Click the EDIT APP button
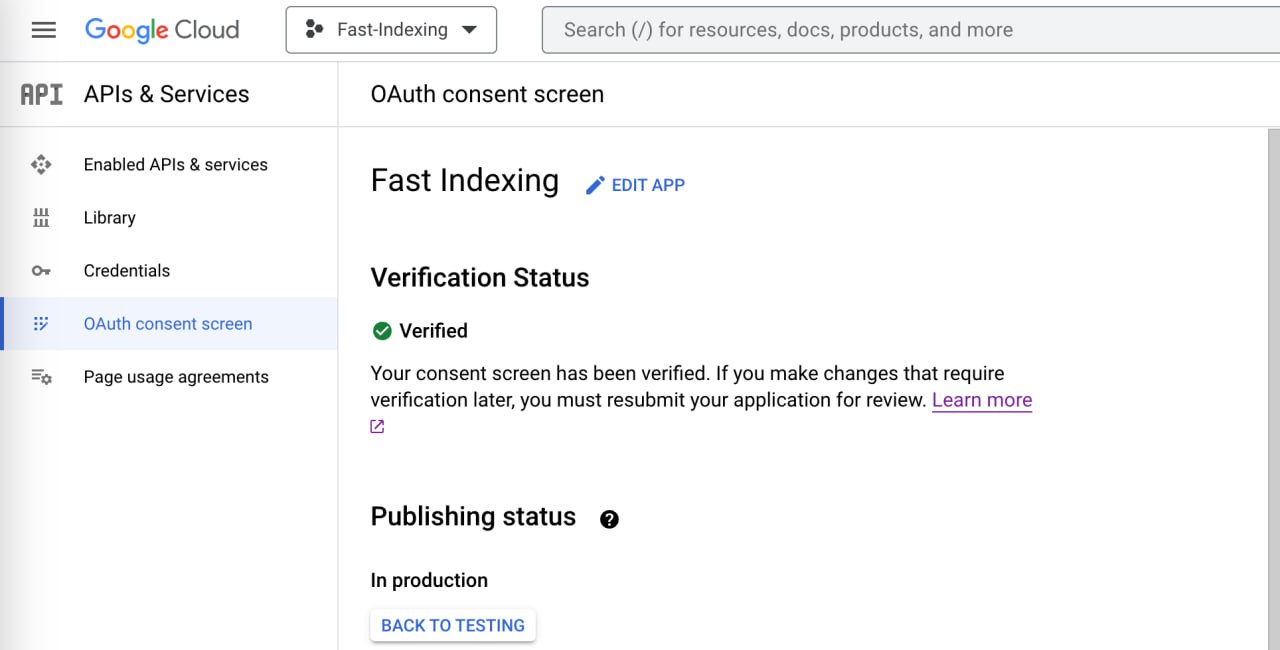The image size is (1280, 650). click(x=635, y=185)
